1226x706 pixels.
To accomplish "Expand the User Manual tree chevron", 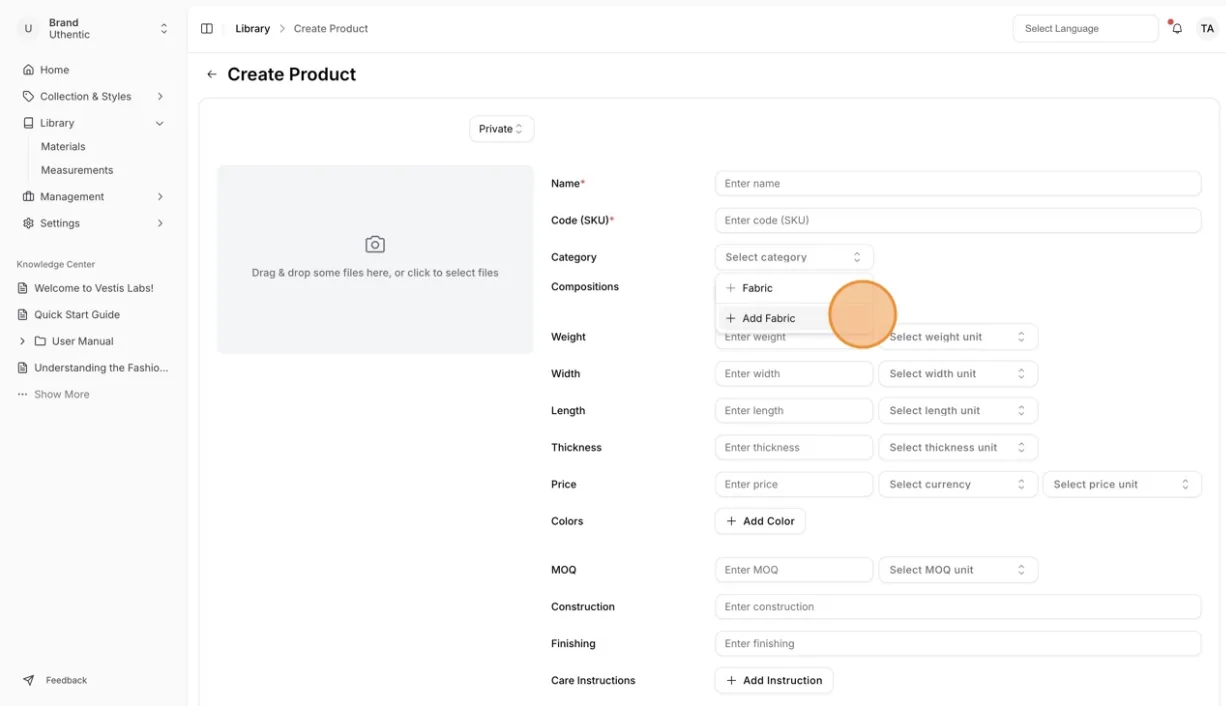I will pyautogui.click(x=22, y=341).
